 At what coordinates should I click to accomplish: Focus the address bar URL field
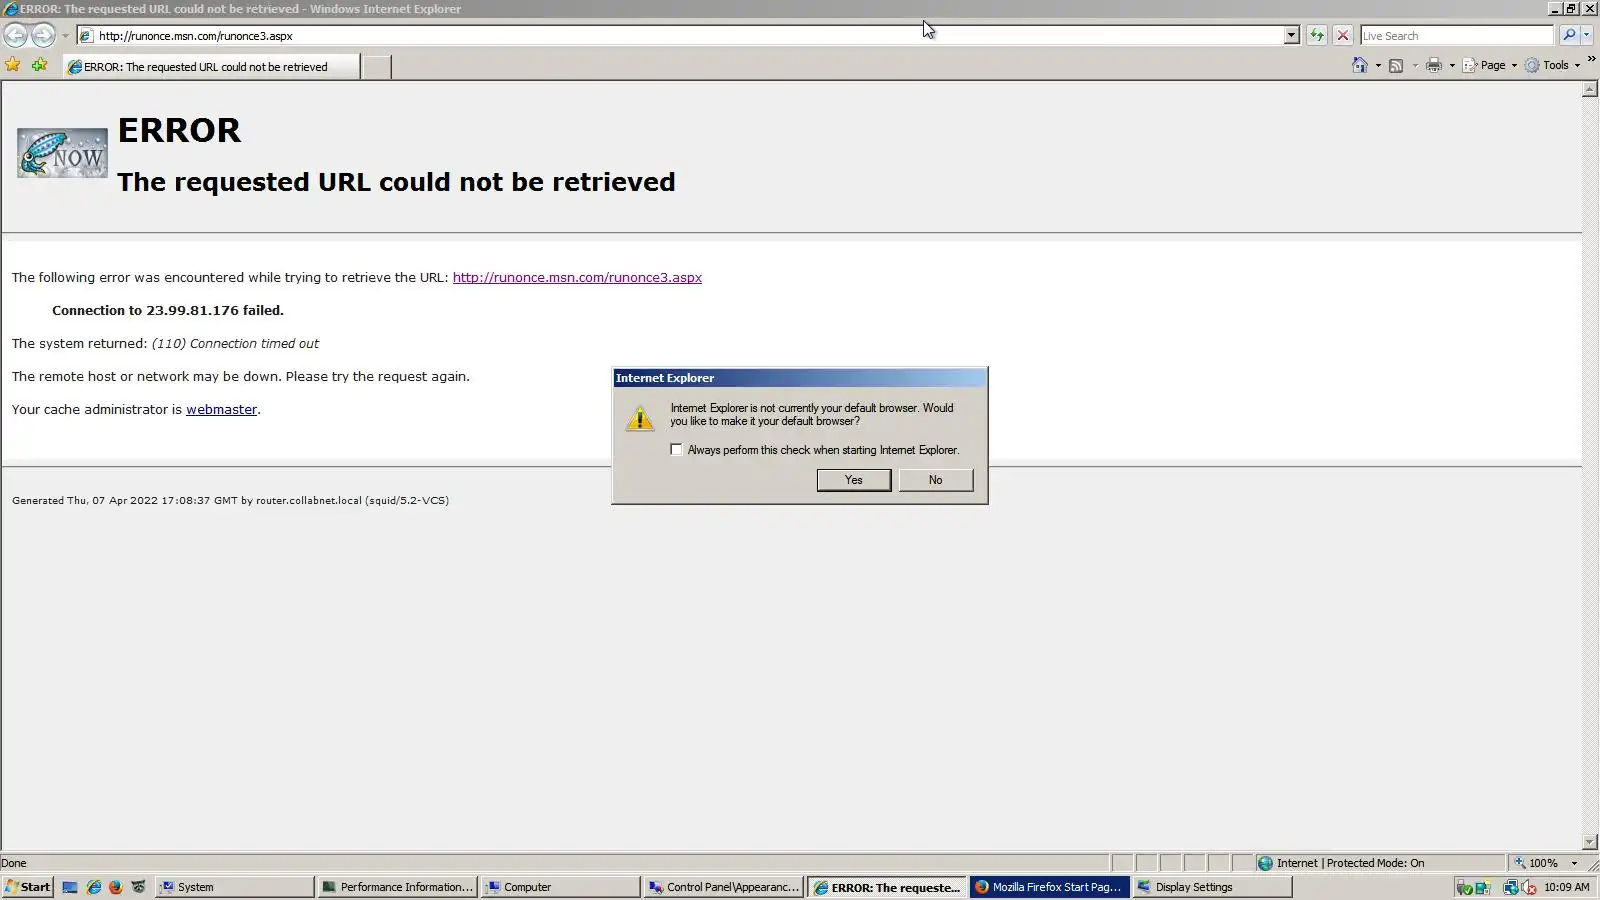pyautogui.click(x=690, y=36)
